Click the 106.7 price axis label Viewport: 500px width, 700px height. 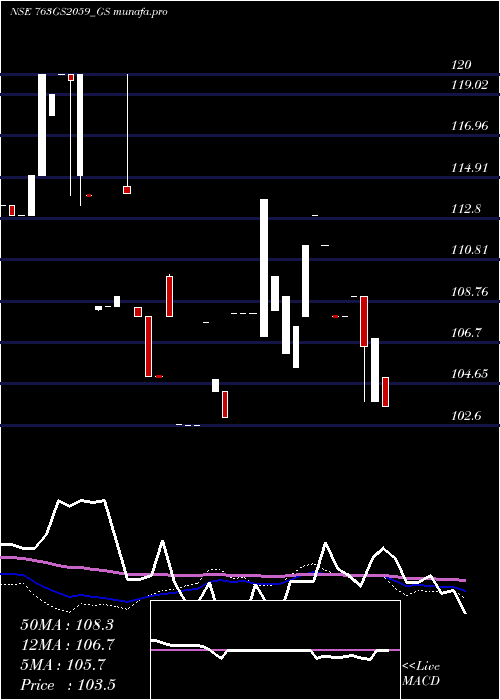(466, 333)
